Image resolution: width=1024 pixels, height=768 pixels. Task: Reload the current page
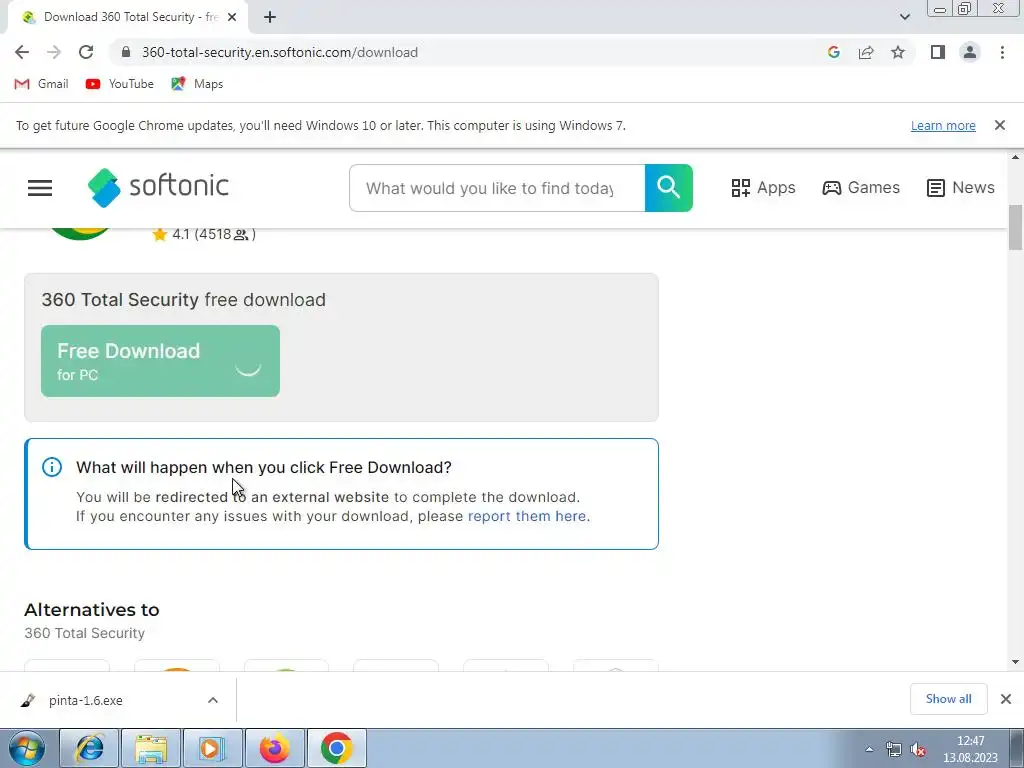(x=86, y=52)
